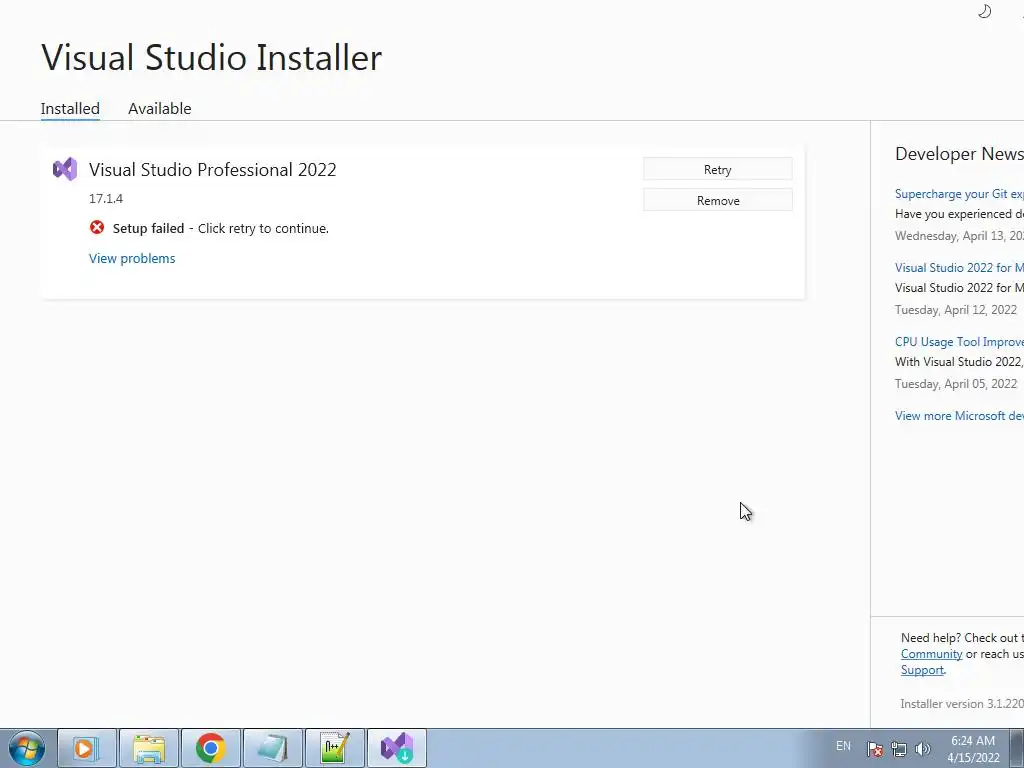Click the Installer version text

[x=961, y=704]
